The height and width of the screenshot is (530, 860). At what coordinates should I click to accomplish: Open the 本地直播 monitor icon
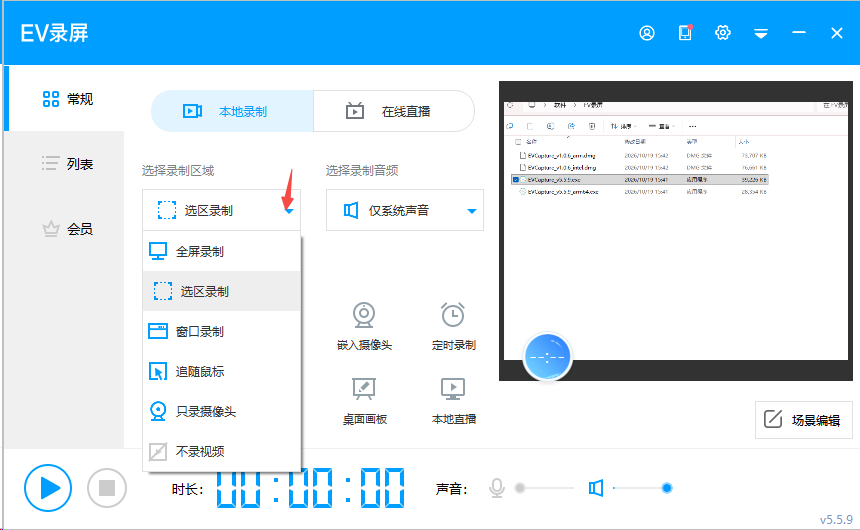[x=453, y=388]
